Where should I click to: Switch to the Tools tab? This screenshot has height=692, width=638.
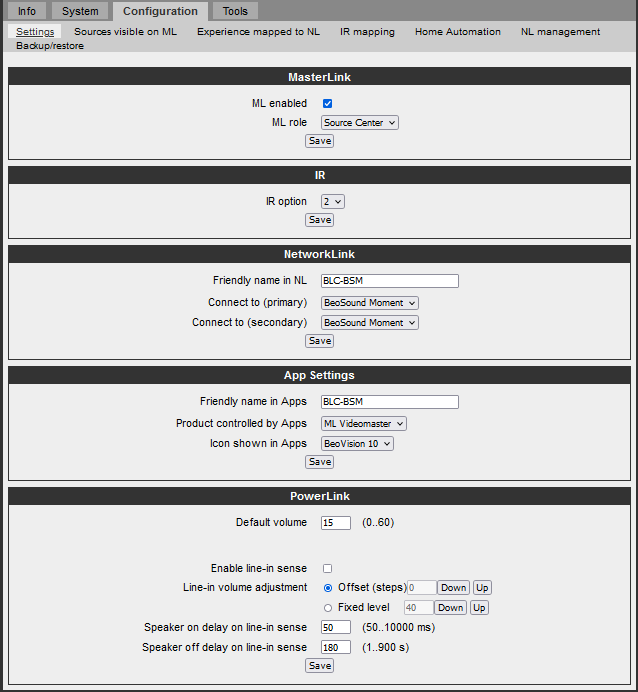(235, 11)
